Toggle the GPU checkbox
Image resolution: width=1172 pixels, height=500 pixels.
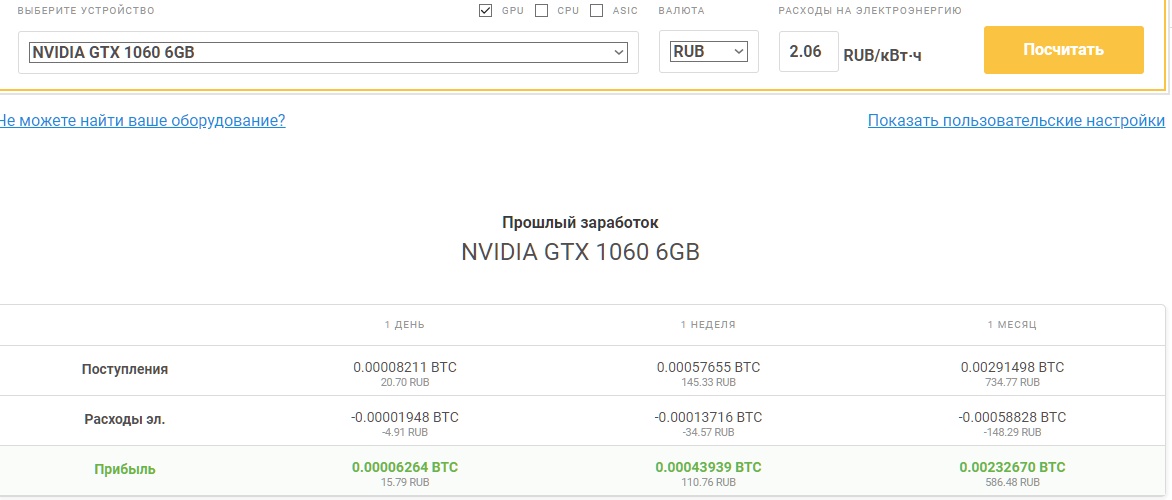(485, 10)
